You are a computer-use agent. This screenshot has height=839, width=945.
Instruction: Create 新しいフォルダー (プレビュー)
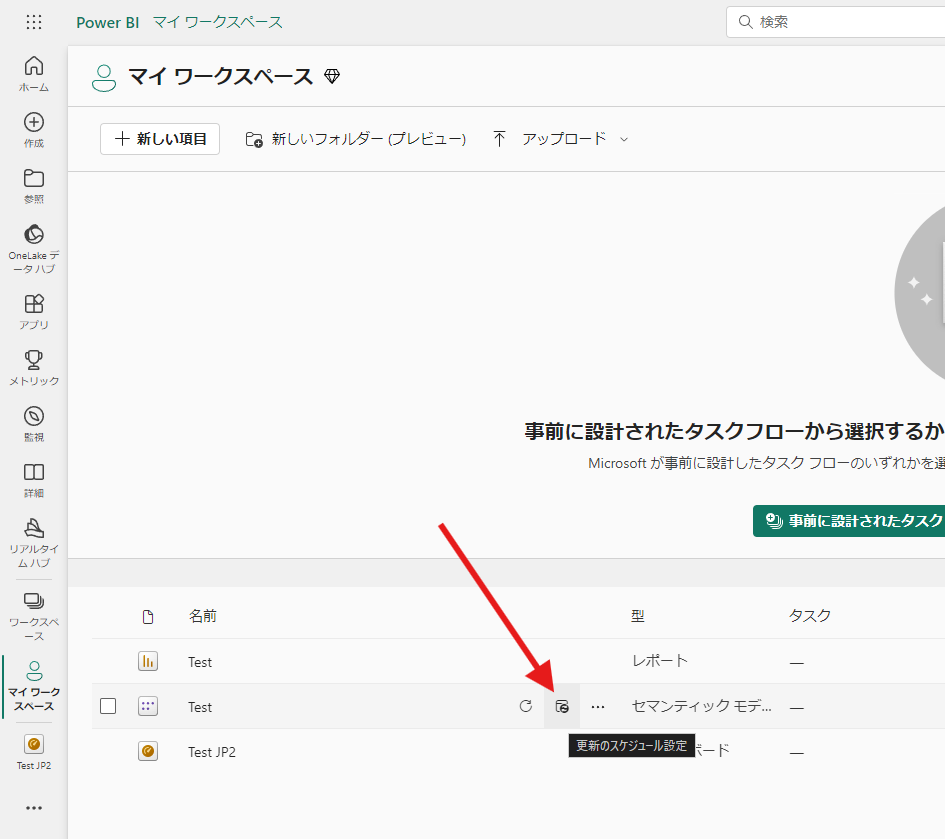[356, 139]
